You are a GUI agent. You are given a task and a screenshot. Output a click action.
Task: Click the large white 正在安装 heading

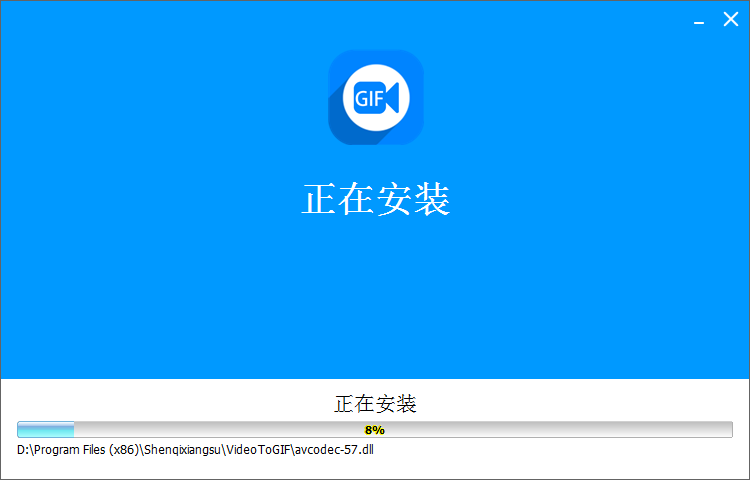point(376,199)
